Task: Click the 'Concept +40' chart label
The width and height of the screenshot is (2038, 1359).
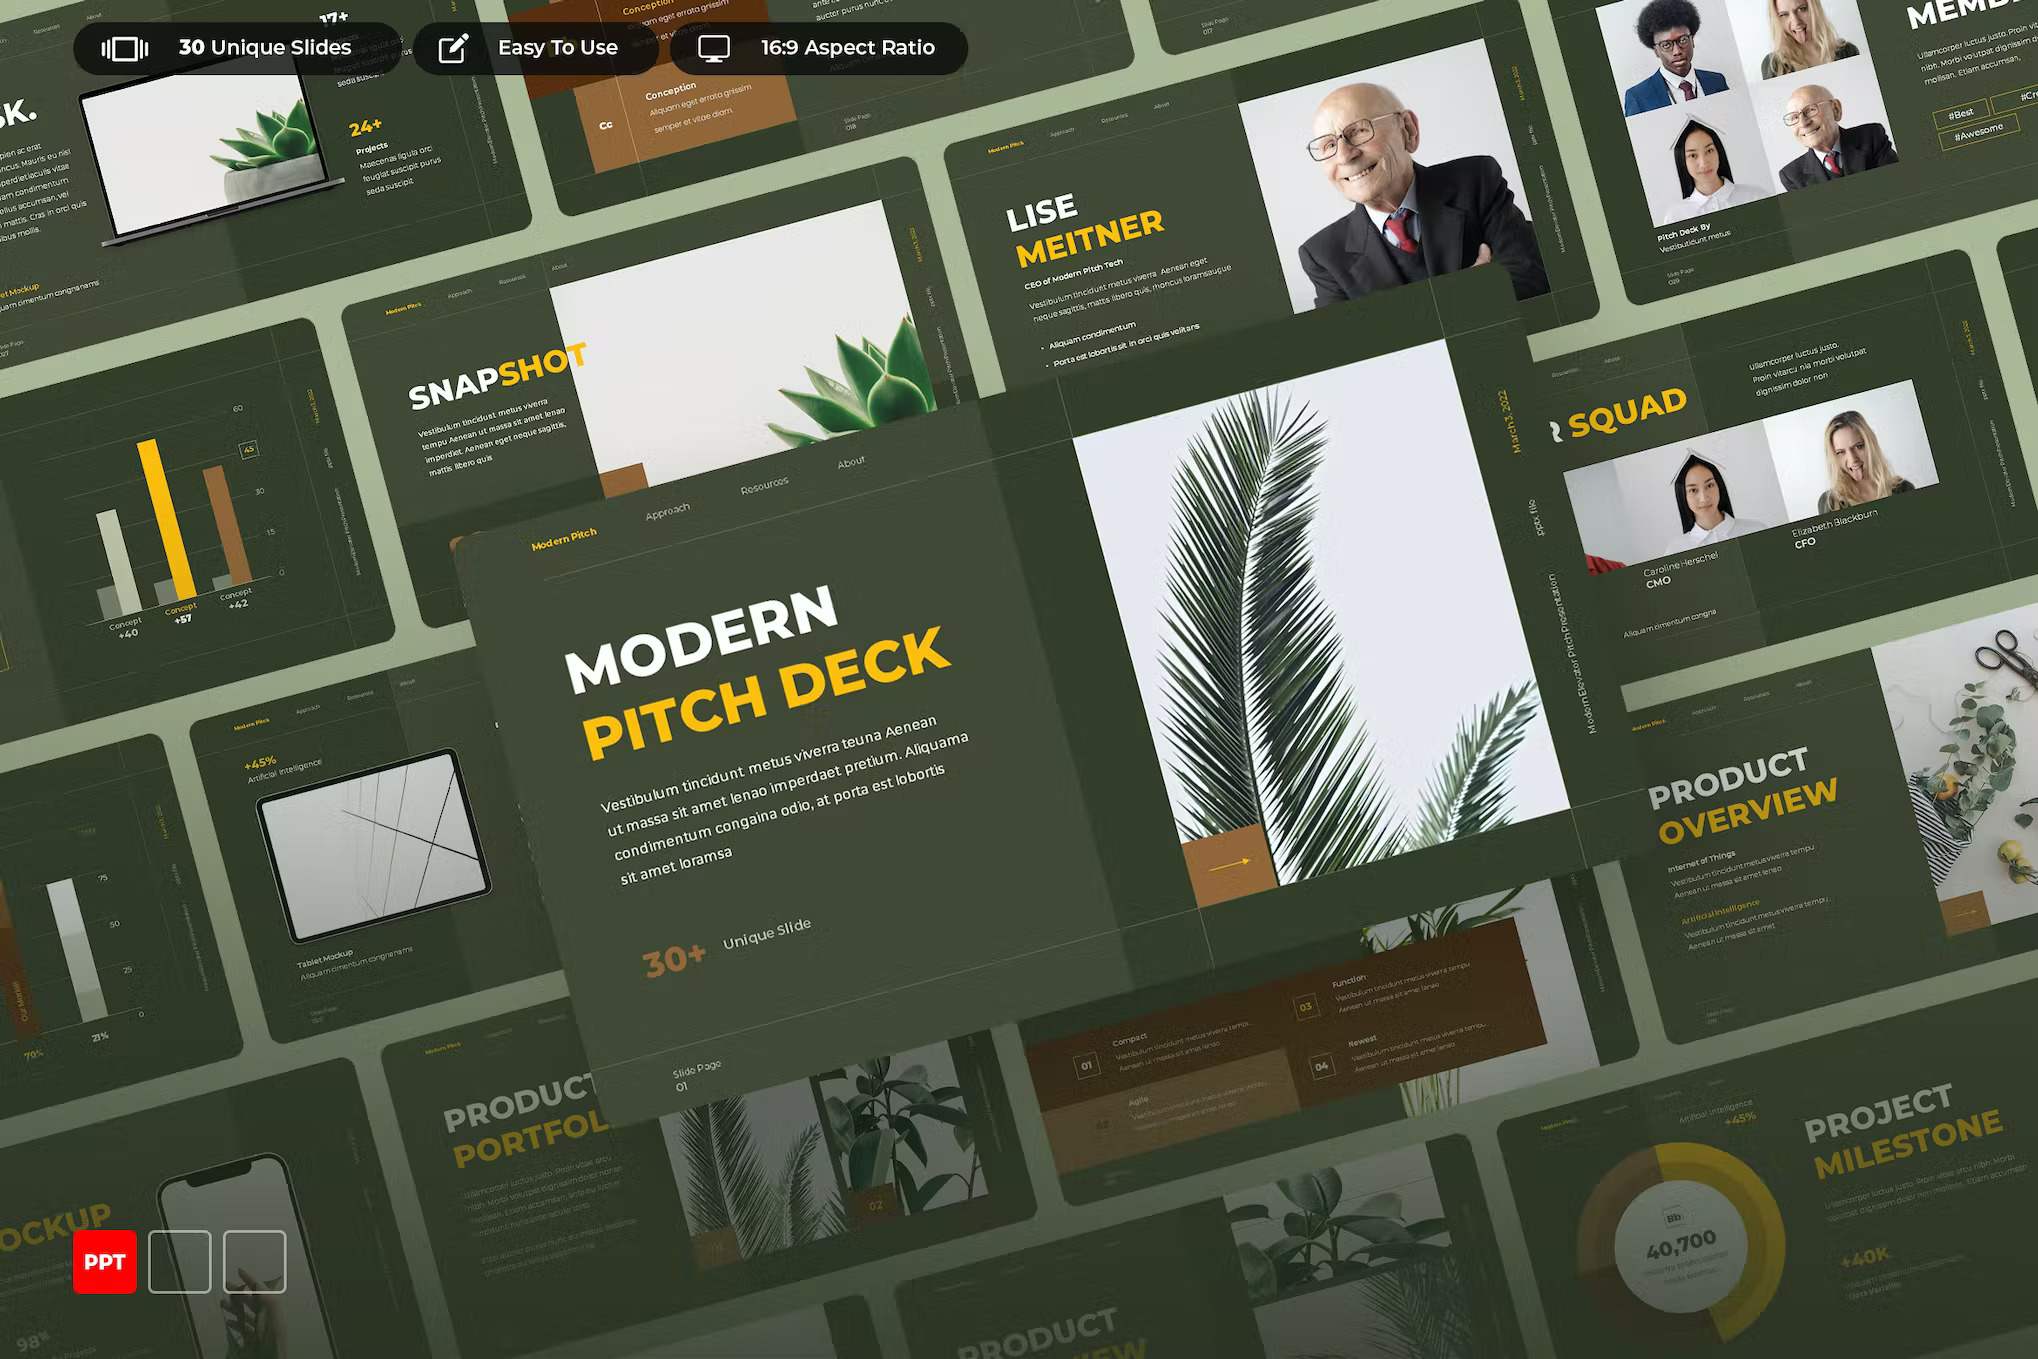Action: (127, 628)
